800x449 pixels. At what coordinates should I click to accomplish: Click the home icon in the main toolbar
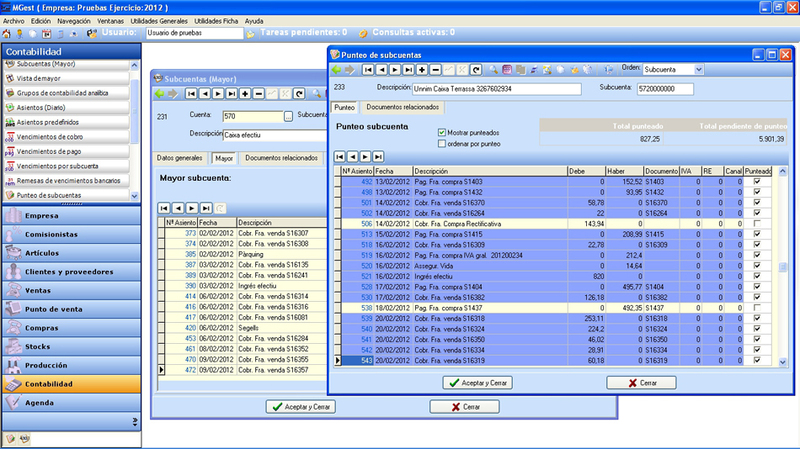point(7,34)
